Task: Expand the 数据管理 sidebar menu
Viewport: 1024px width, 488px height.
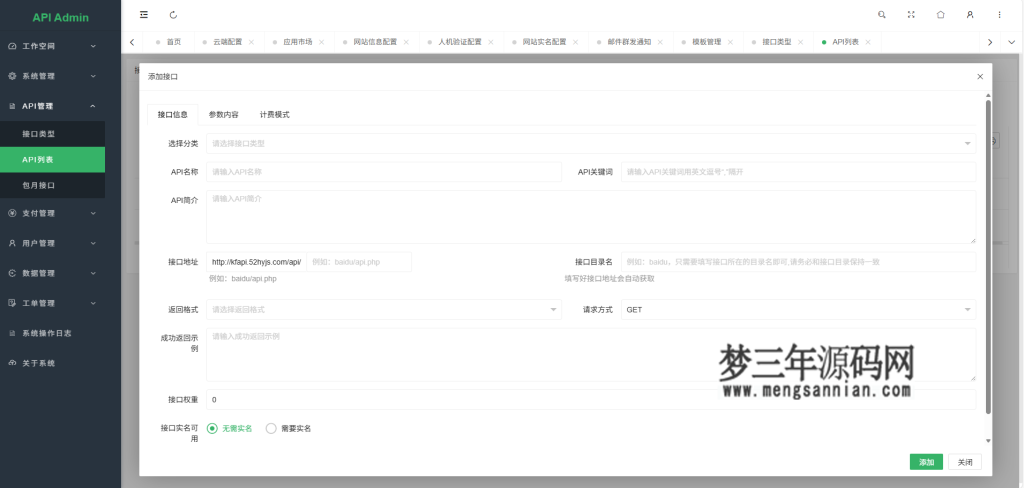Action: pyautogui.click(x=52, y=273)
